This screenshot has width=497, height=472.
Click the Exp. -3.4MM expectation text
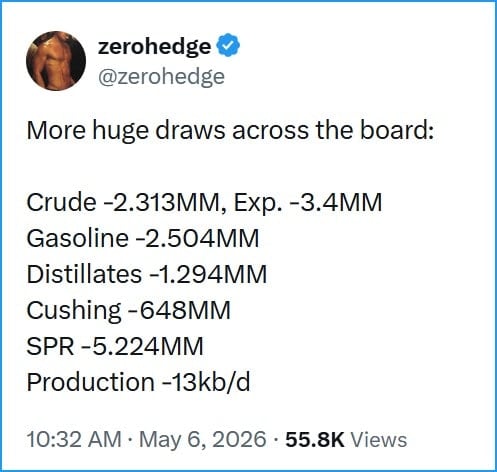308,203
